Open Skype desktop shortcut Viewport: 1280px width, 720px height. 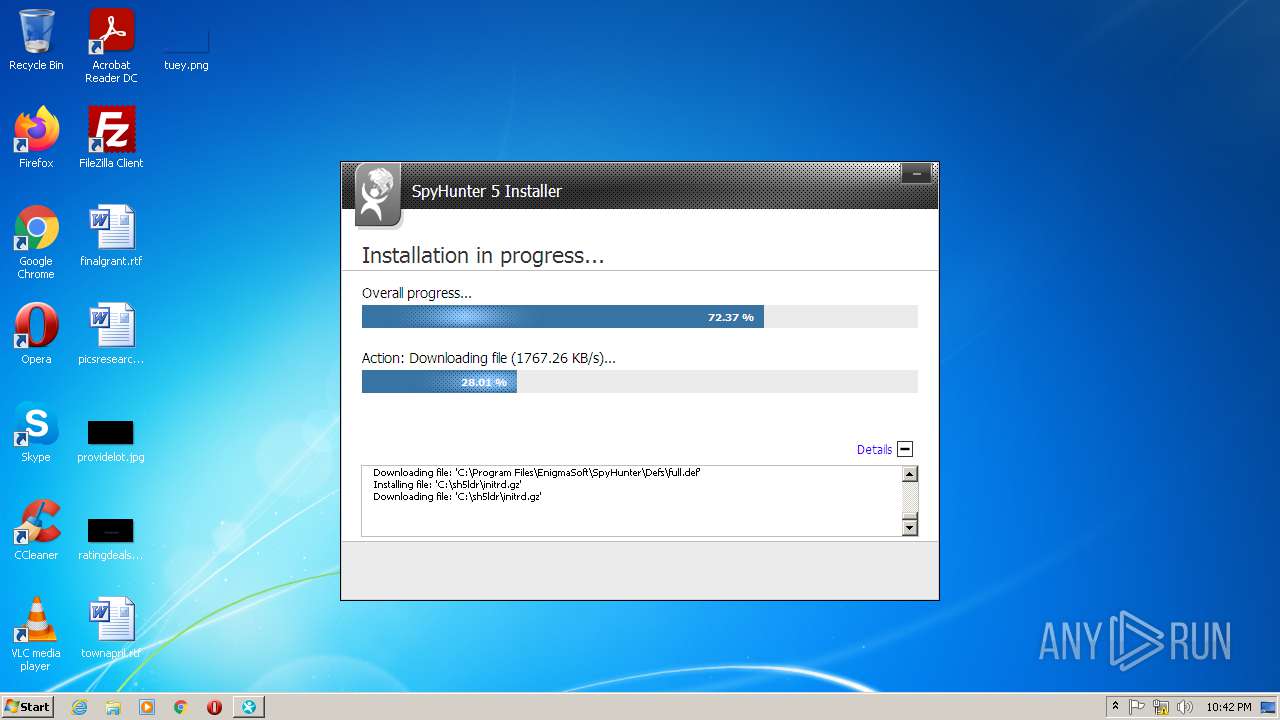pyautogui.click(x=36, y=432)
